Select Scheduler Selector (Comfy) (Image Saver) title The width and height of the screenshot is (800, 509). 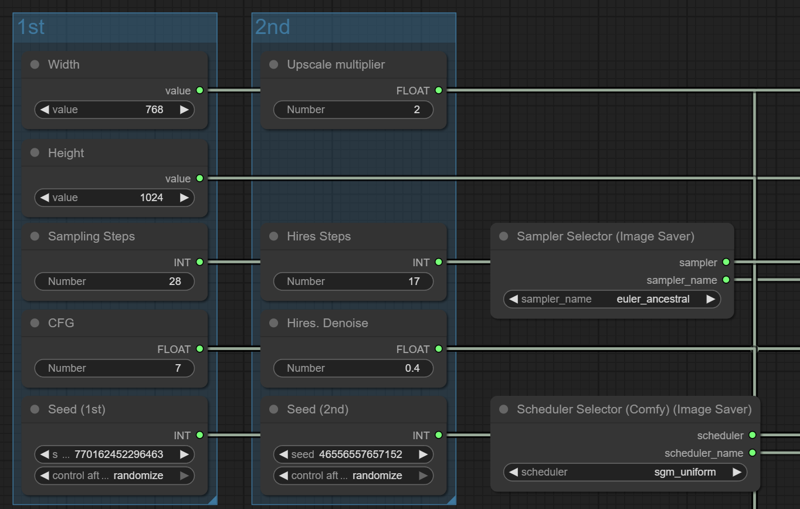tap(634, 409)
